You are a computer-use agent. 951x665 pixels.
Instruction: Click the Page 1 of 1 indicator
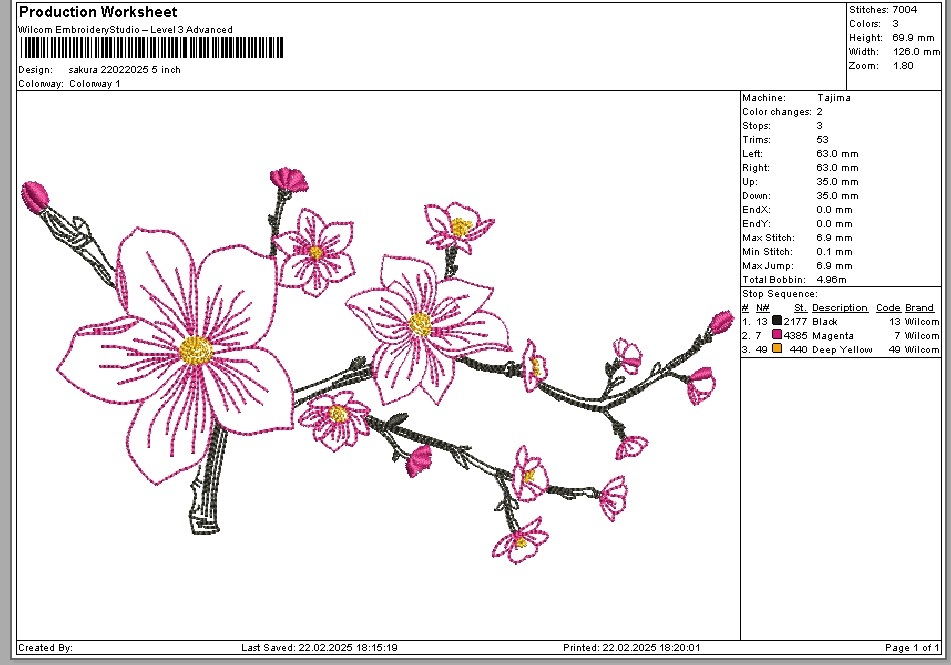(912, 648)
